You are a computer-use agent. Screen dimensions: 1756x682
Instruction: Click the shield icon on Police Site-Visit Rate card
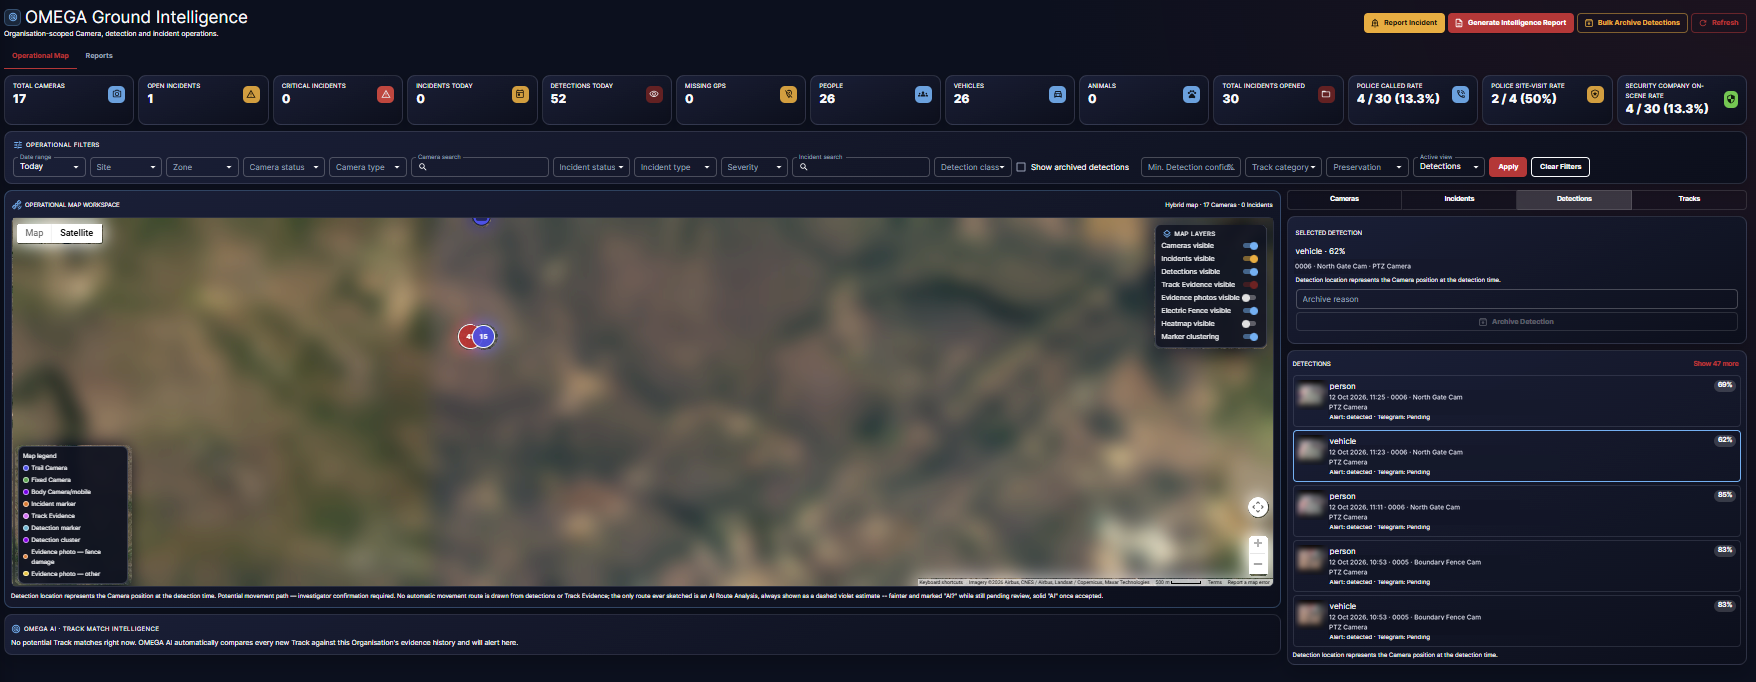coord(1595,94)
